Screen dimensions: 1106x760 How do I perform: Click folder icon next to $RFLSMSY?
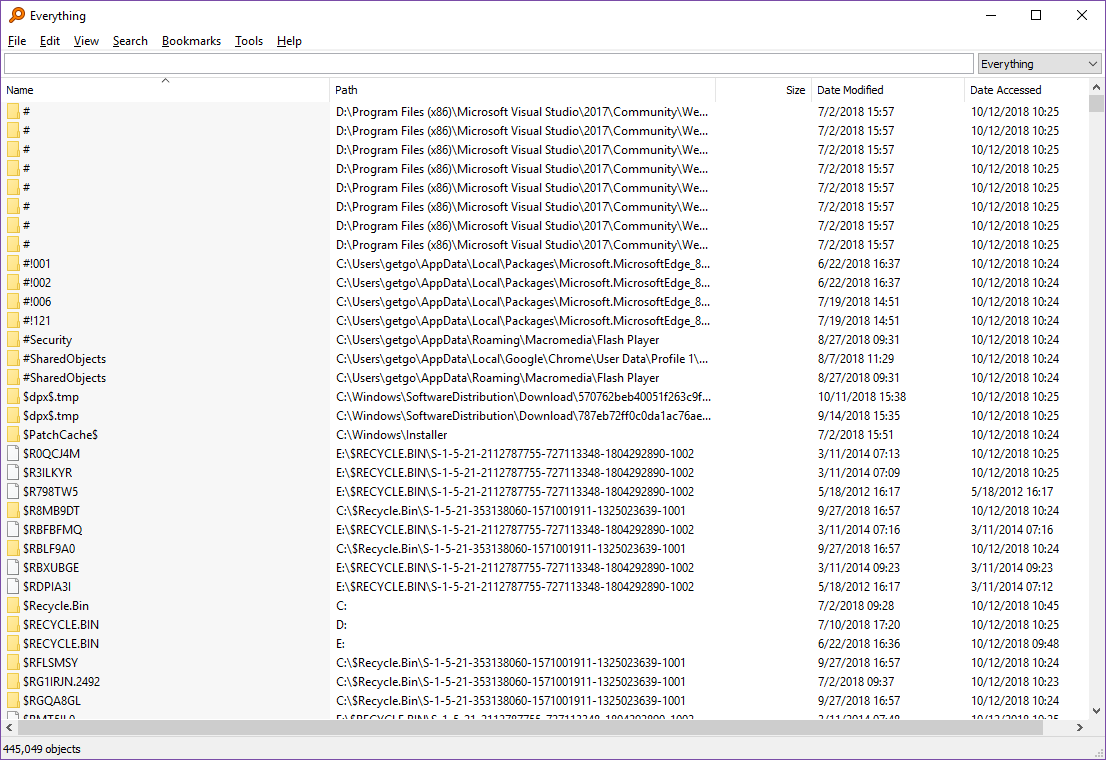tap(13, 663)
